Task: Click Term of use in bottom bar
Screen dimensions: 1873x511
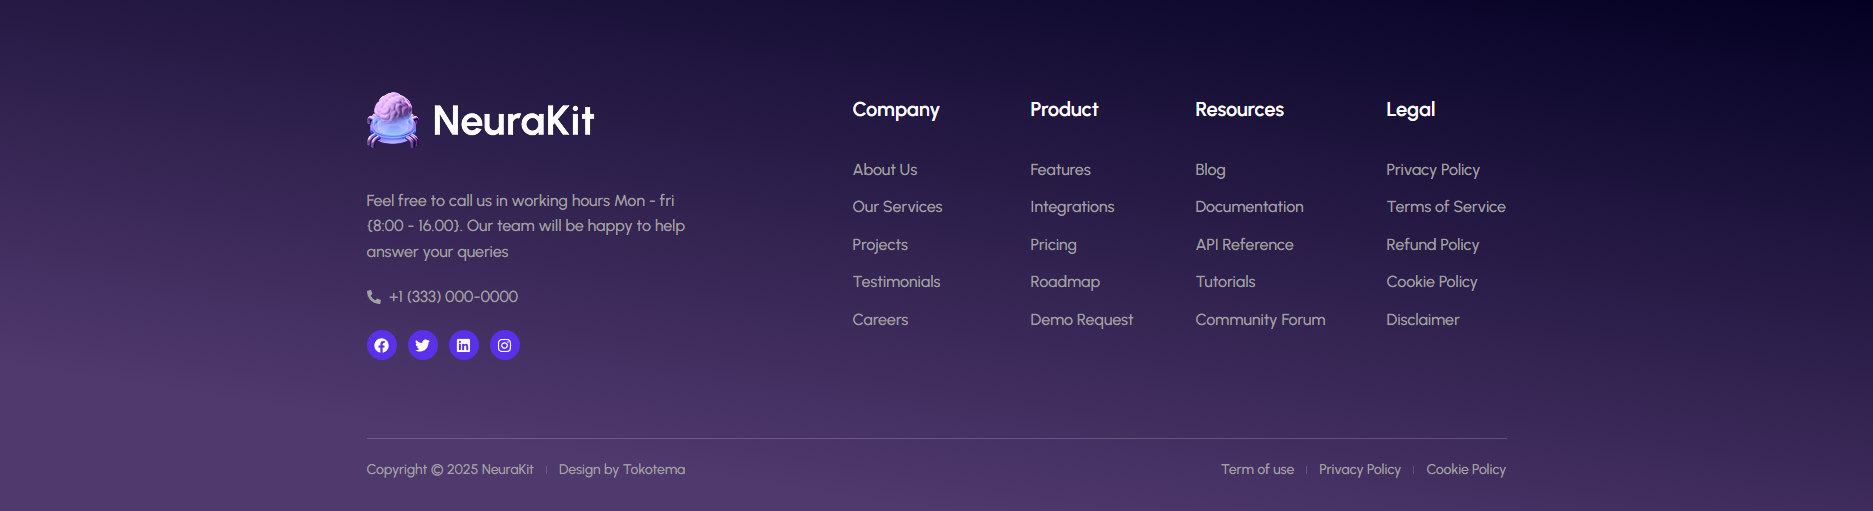Action: (x=1257, y=470)
